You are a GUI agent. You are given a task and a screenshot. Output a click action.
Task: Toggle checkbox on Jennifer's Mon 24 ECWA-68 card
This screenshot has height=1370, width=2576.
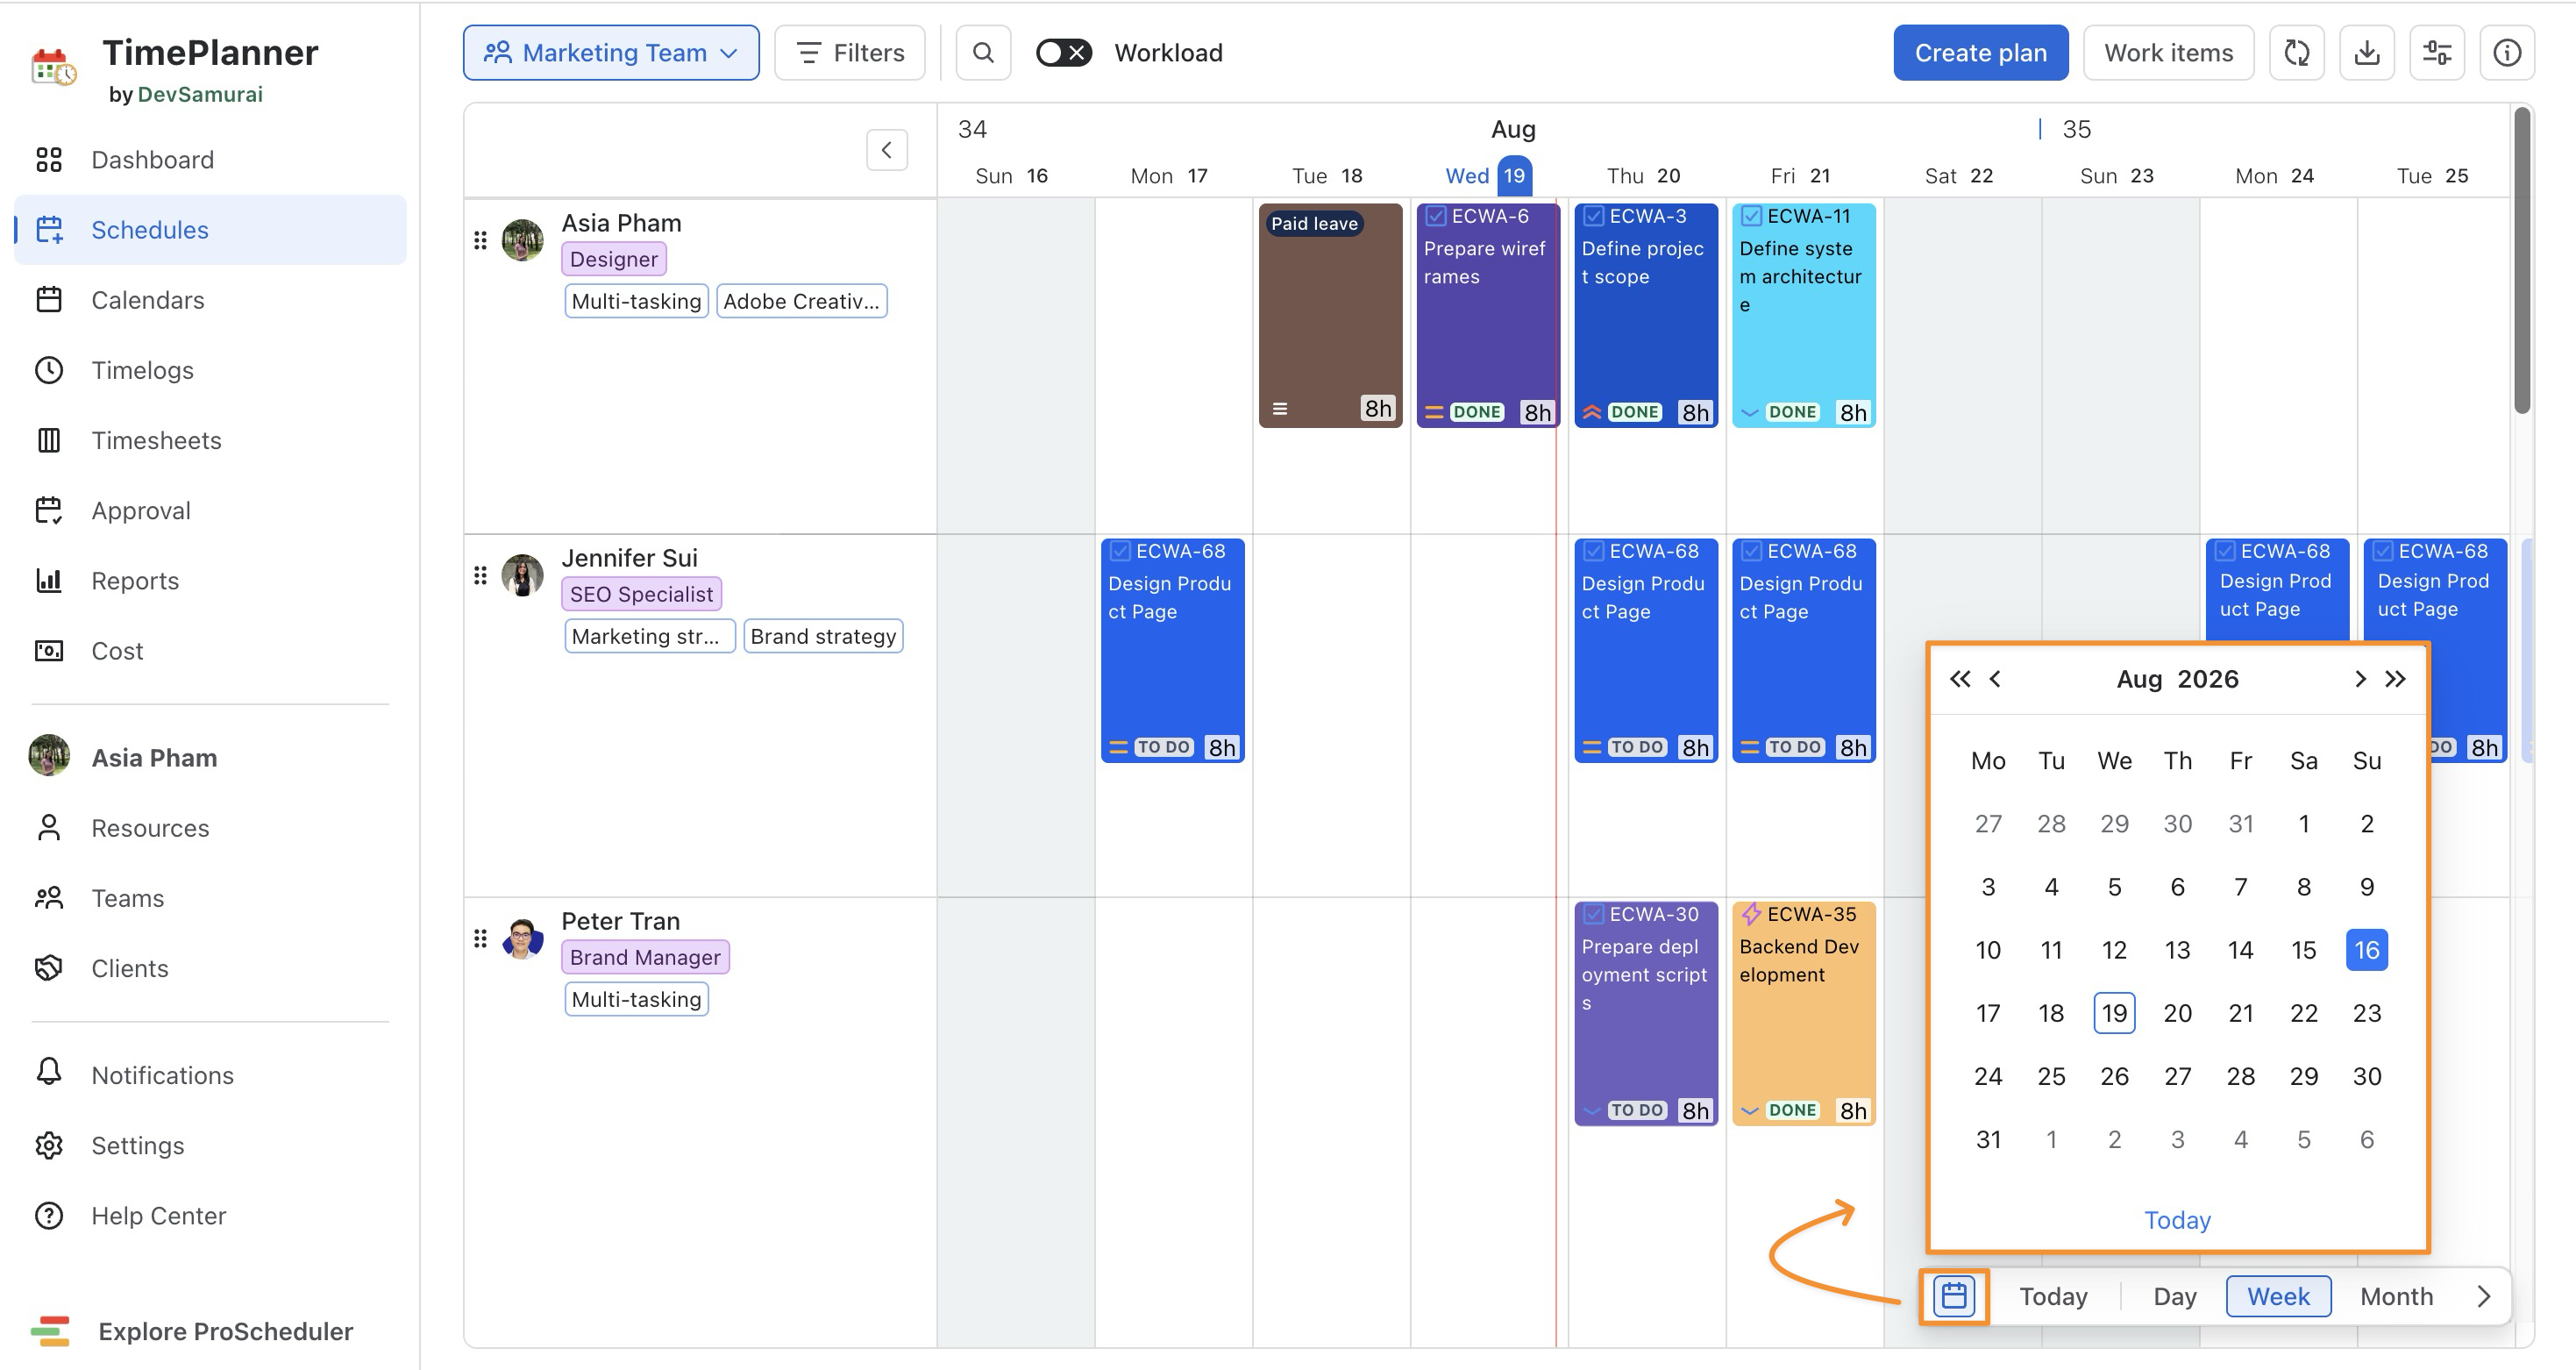(2225, 551)
